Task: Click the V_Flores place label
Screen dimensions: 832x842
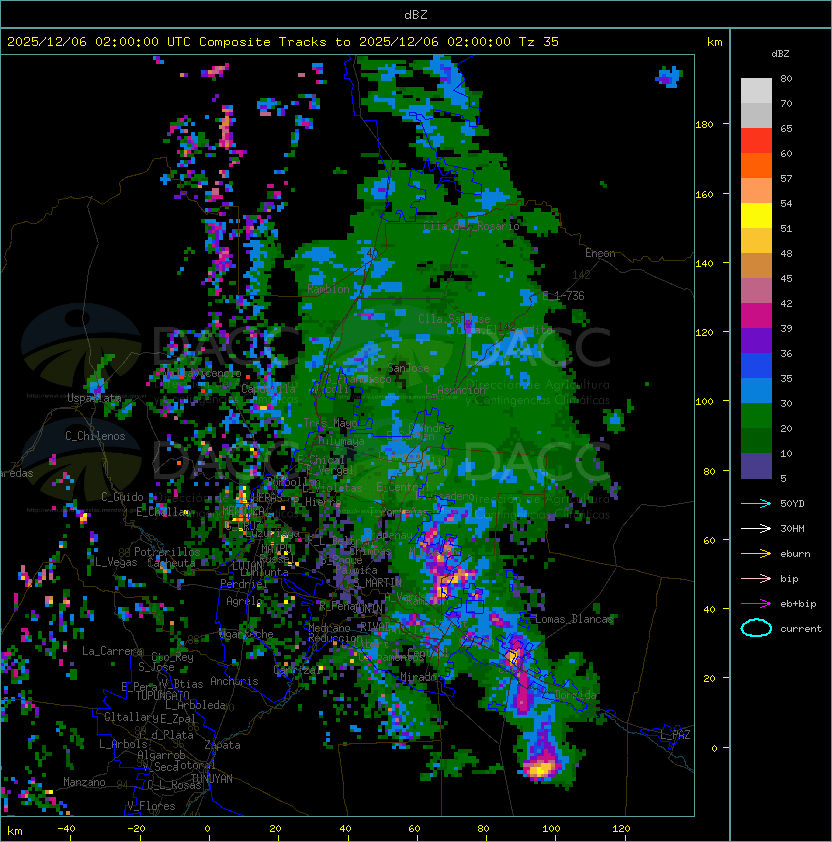Action: (x=151, y=806)
